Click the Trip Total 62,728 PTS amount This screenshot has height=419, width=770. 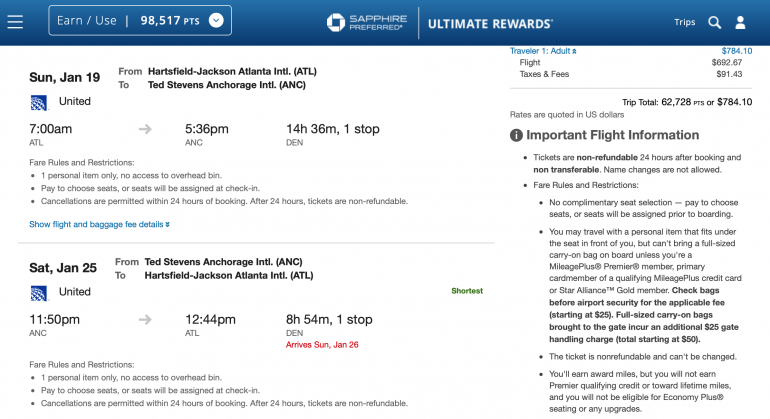pos(675,101)
